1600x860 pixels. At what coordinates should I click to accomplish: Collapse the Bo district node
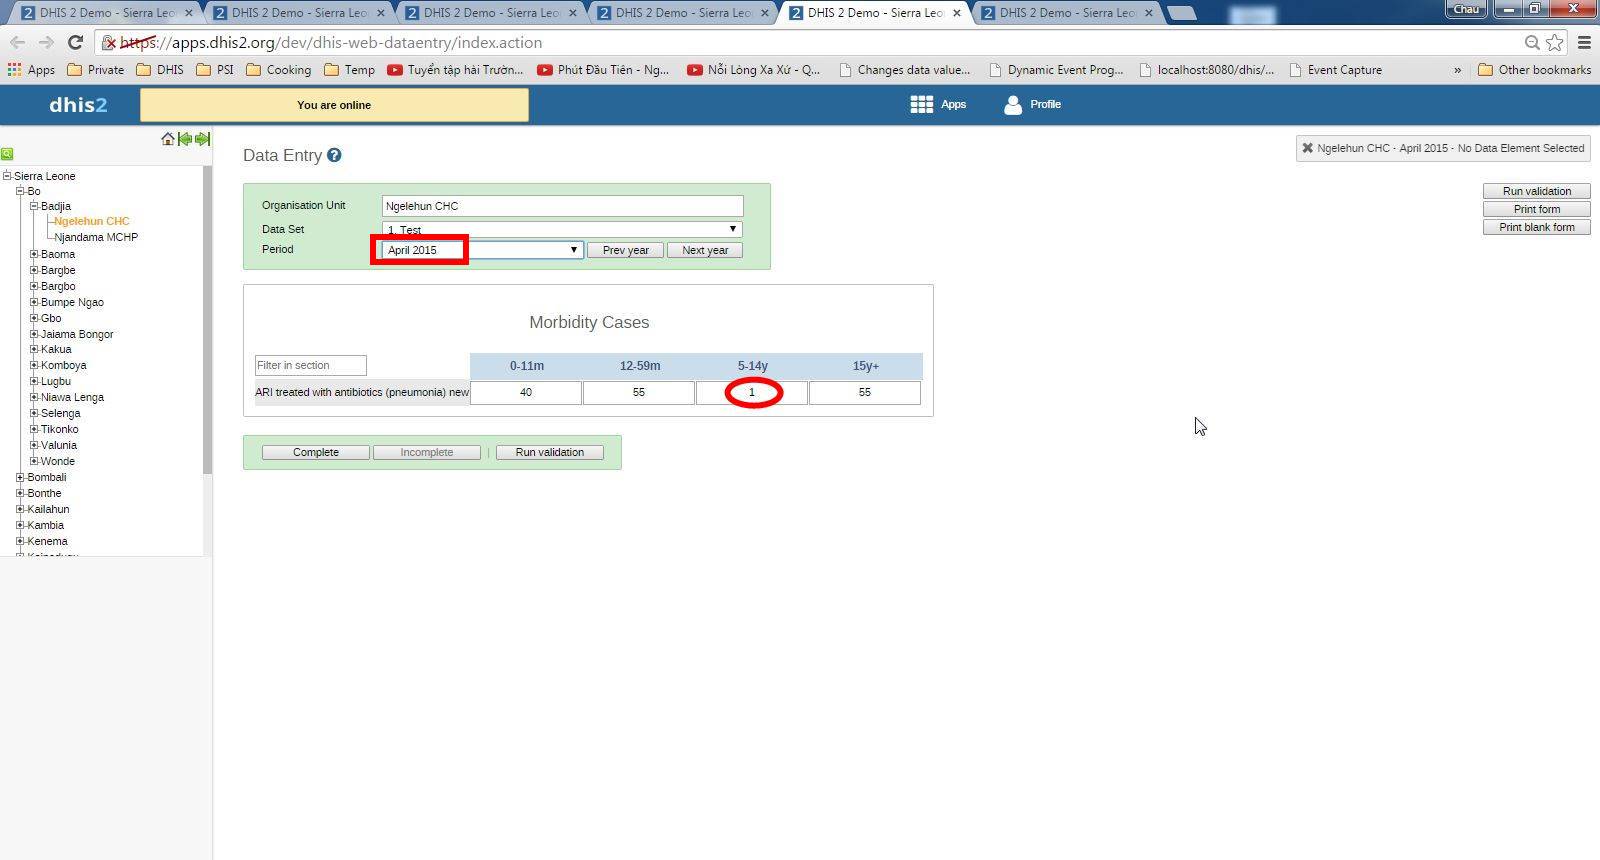point(20,191)
